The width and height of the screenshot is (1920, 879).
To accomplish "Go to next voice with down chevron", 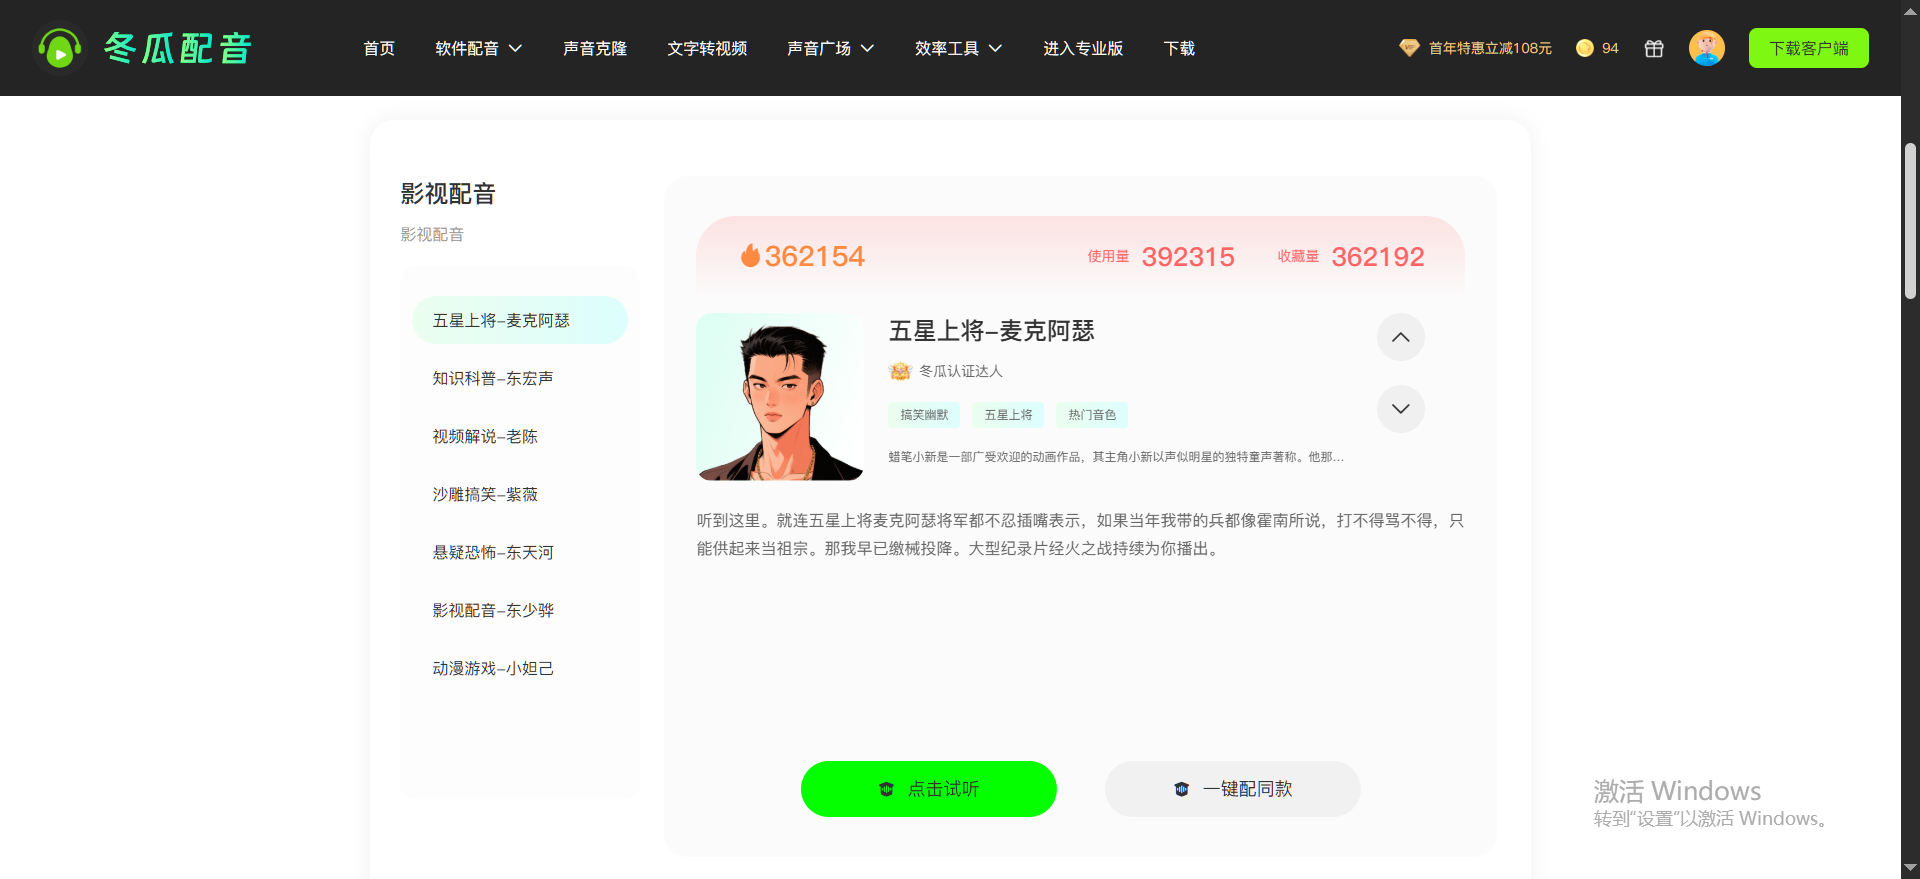I will [1401, 409].
